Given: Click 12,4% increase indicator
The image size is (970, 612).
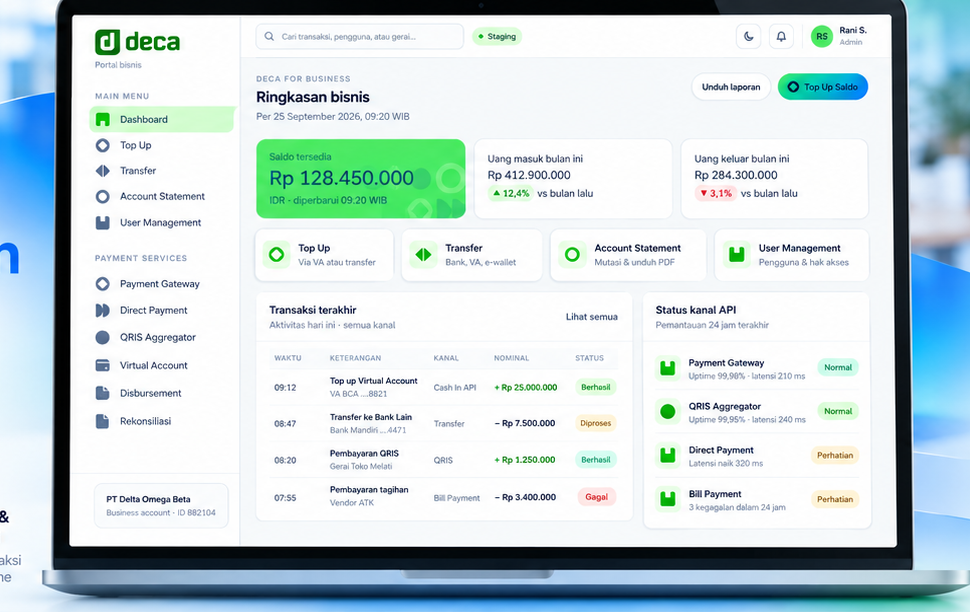Looking at the screenshot, I should (x=511, y=194).
